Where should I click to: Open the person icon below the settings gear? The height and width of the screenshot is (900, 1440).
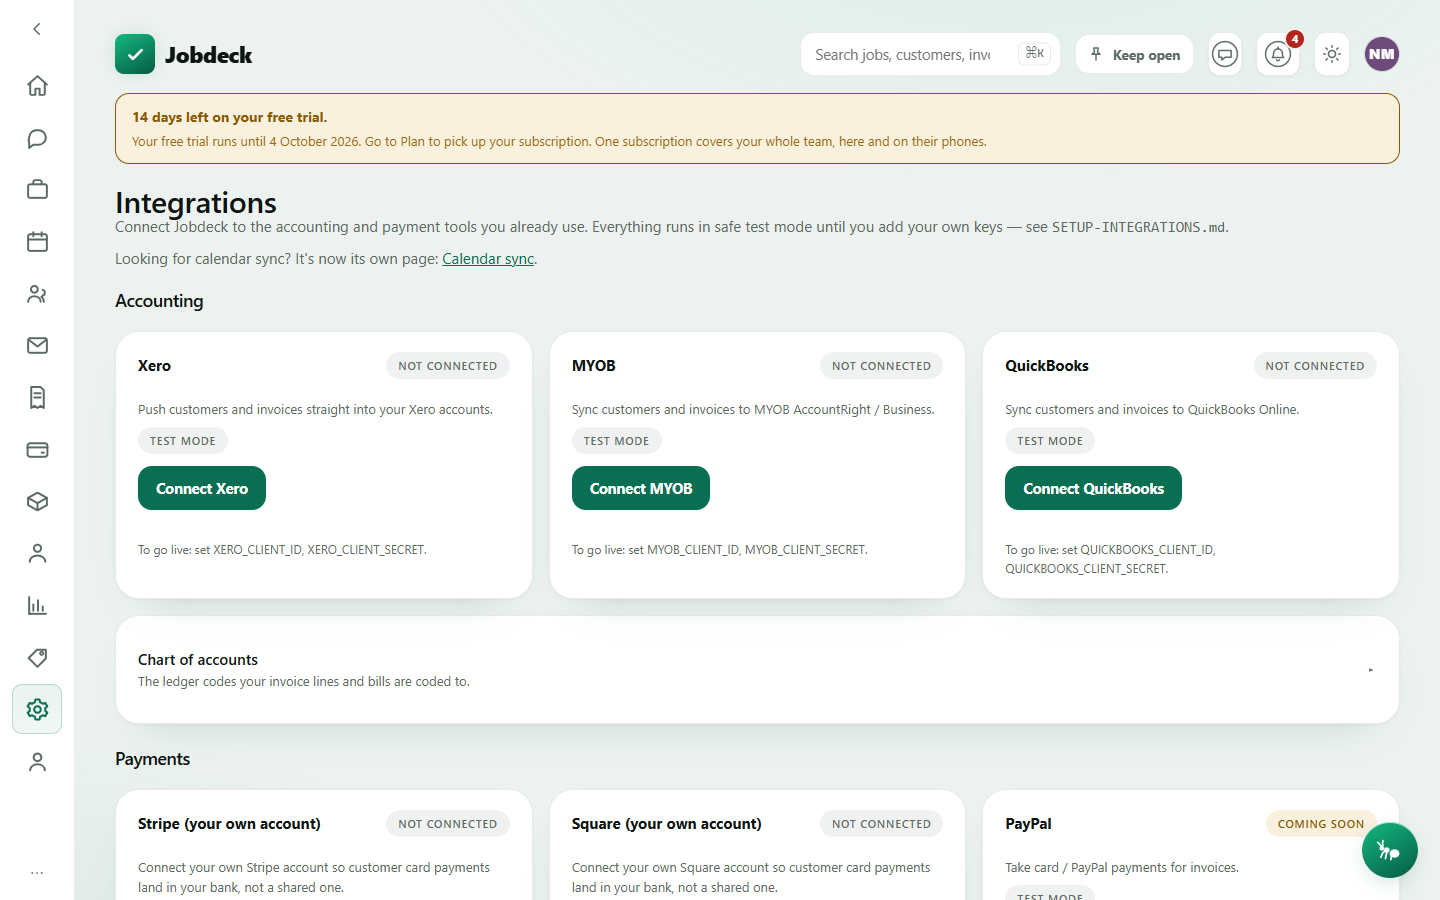tap(37, 762)
